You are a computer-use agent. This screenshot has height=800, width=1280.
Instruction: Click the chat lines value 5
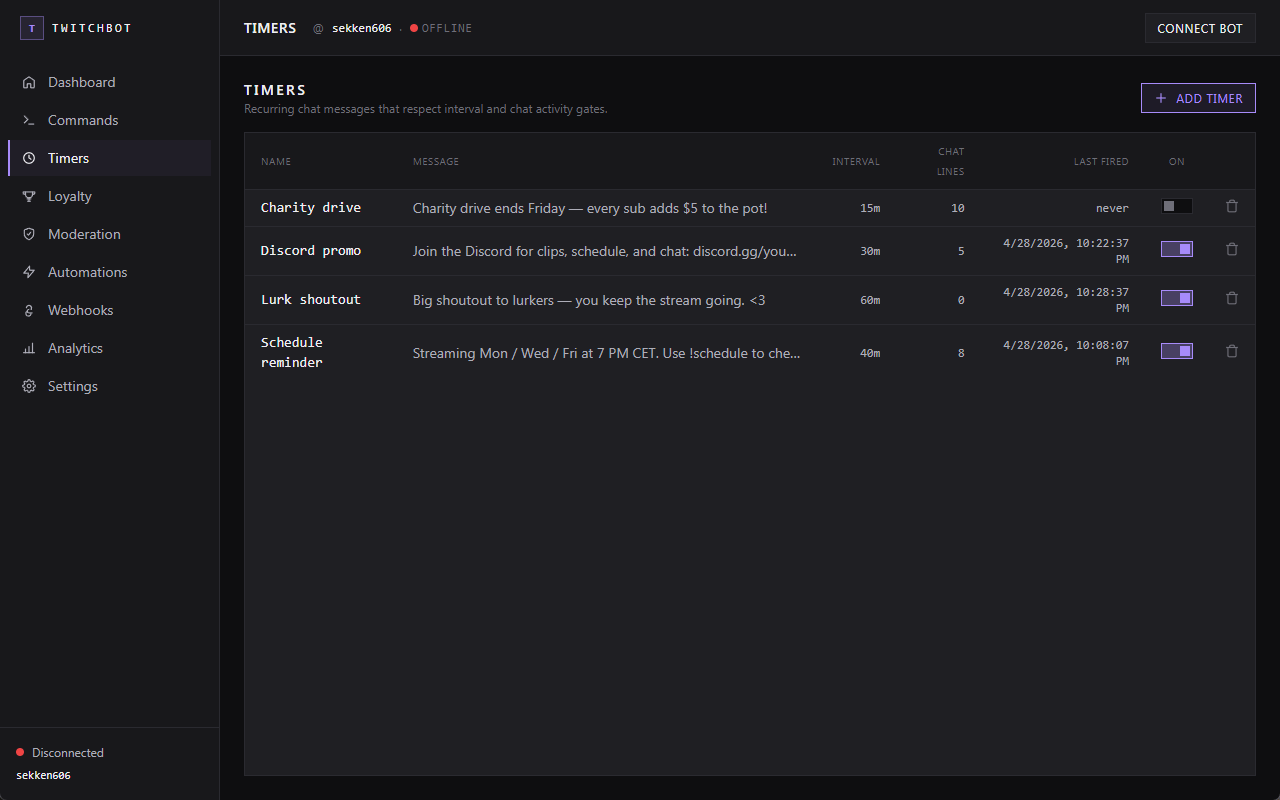click(961, 251)
